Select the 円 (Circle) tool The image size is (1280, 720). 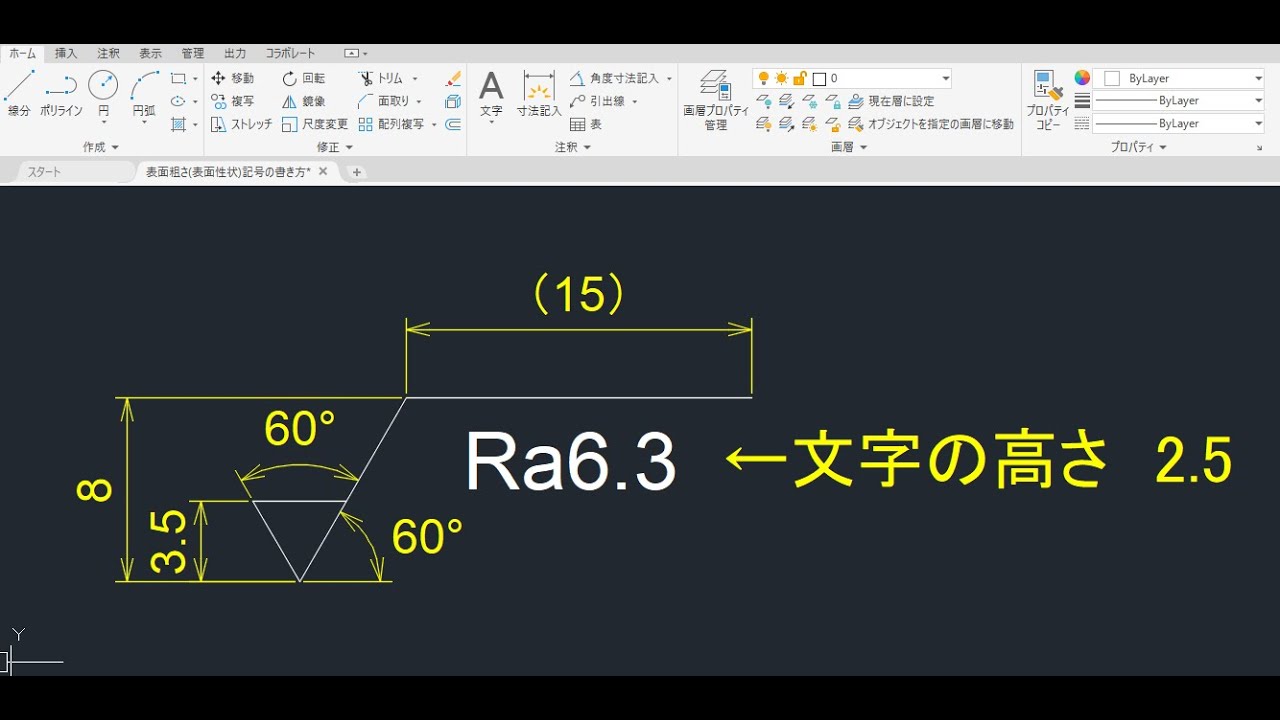(103, 94)
